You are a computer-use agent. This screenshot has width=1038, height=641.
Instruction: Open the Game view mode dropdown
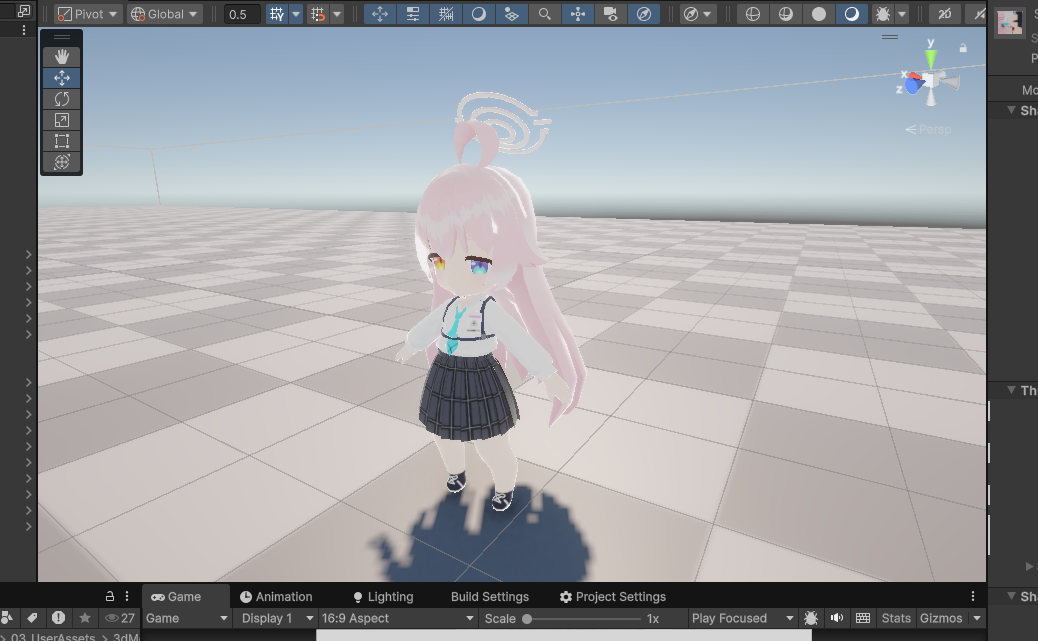(187, 618)
